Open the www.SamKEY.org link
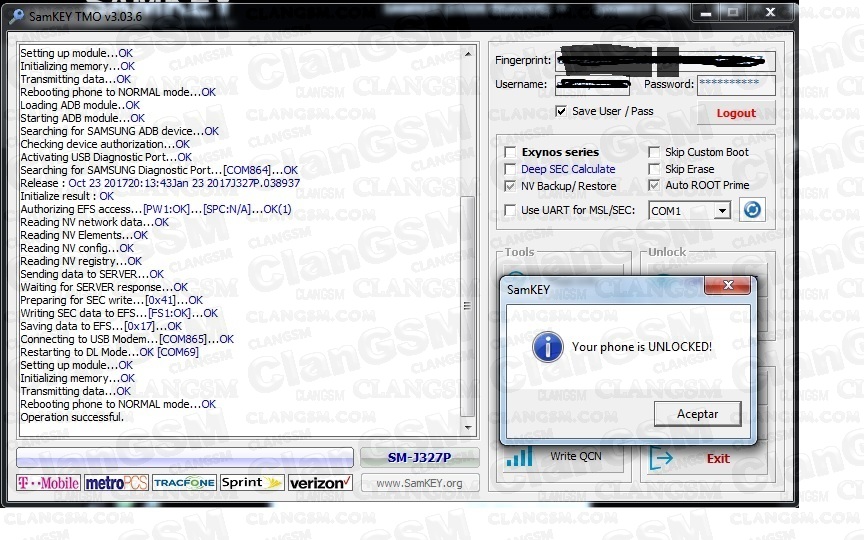The width and height of the screenshot is (864, 540). tap(419, 483)
